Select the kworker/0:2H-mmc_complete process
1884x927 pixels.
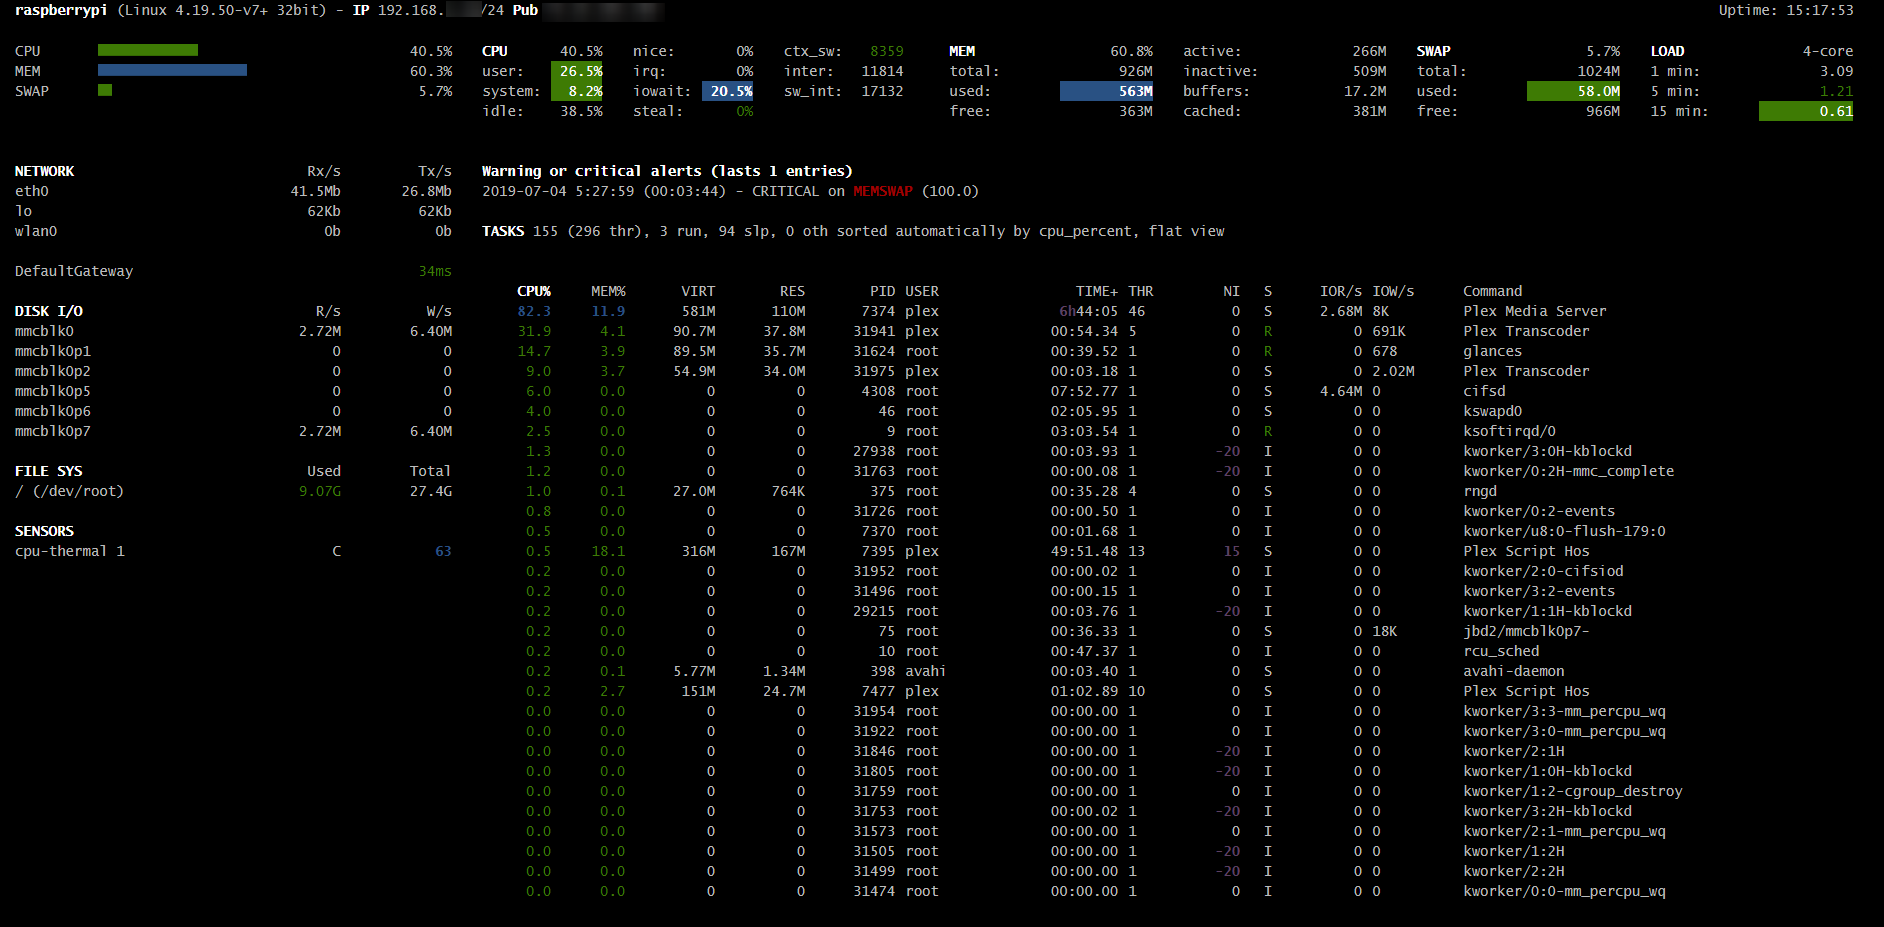point(1568,471)
